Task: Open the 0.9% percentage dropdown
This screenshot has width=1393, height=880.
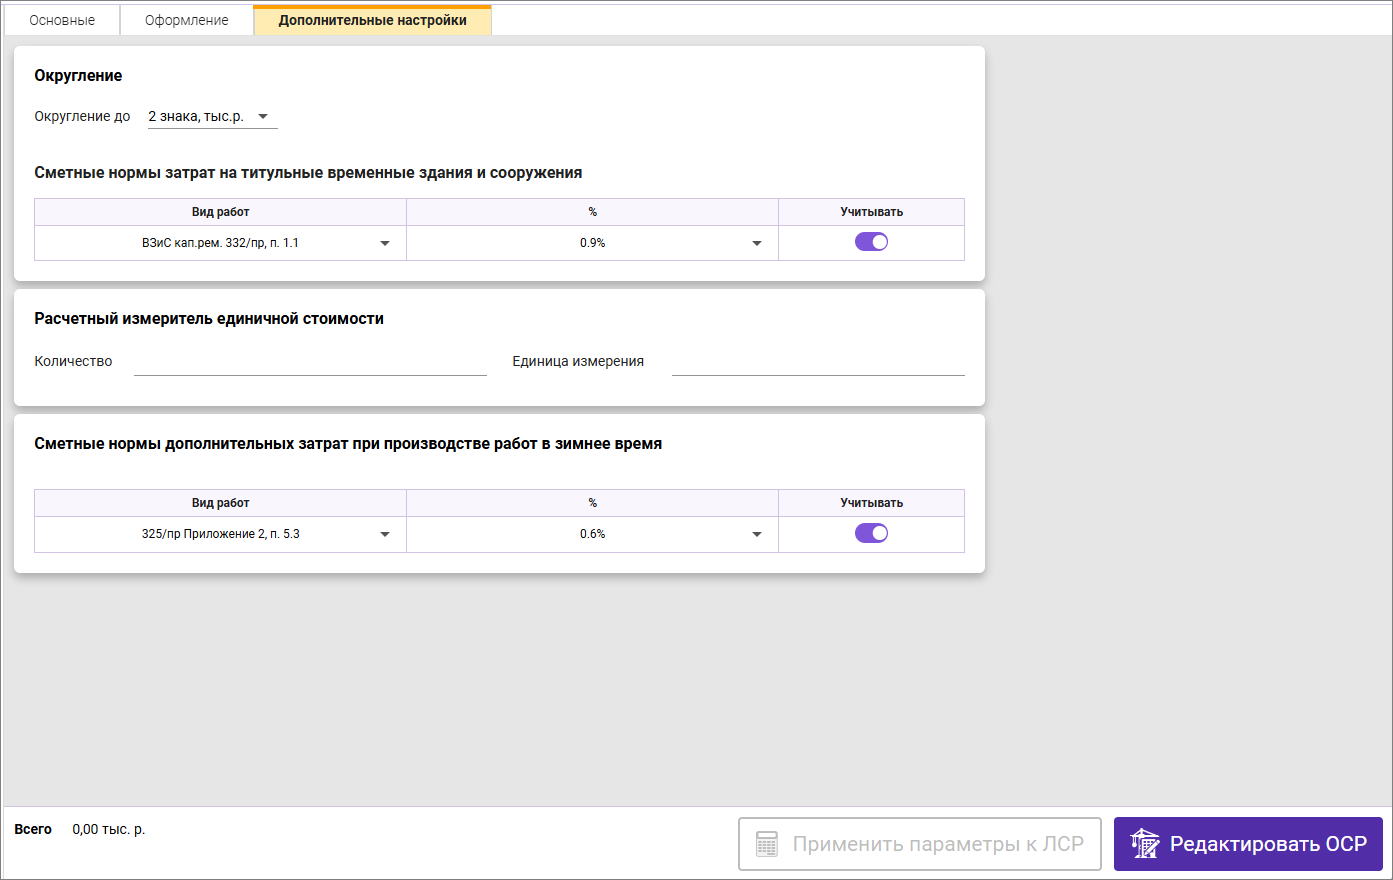Action: click(757, 243)
